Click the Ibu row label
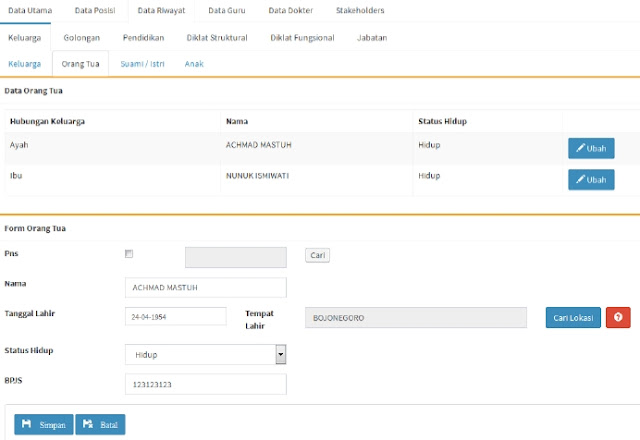 (x=16, y=176)
